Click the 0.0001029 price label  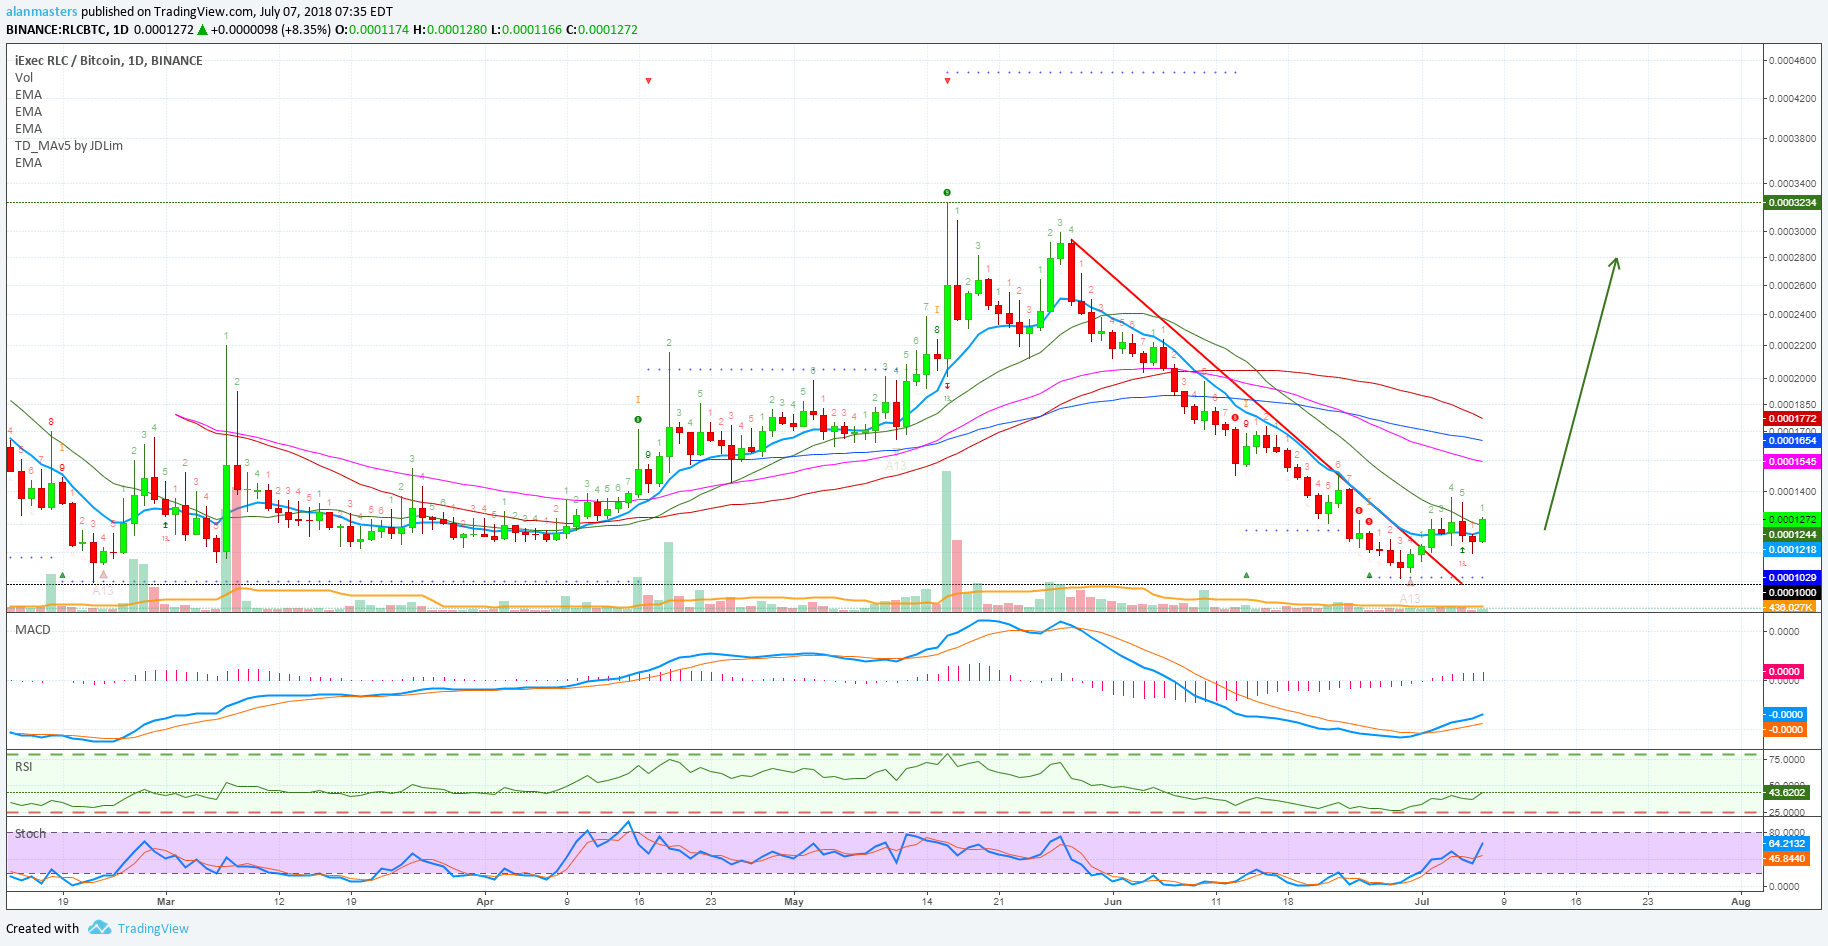point(1792,578)
